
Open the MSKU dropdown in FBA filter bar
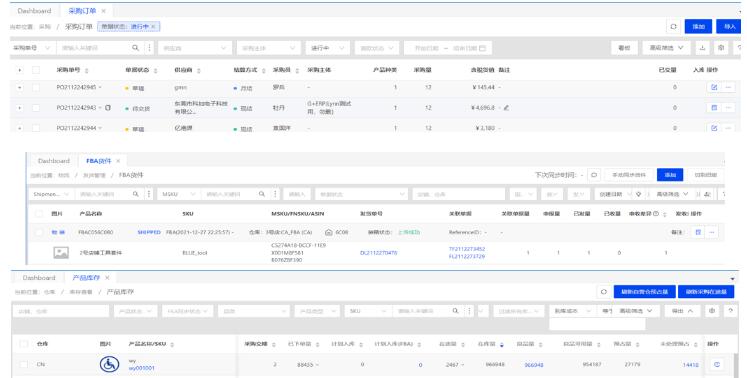pos(177,194)
